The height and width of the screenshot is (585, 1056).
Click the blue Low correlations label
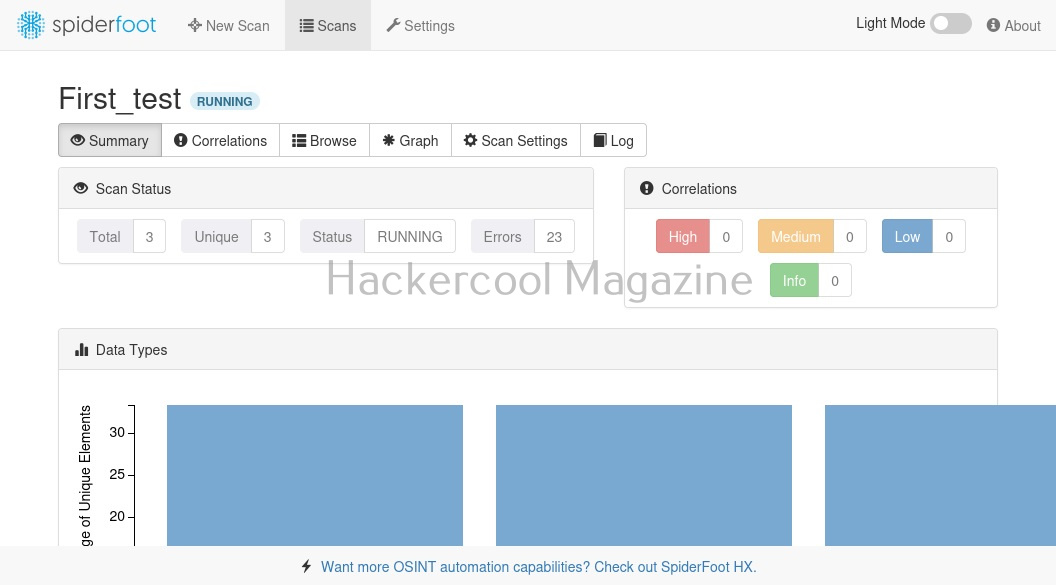pos(907,236)
